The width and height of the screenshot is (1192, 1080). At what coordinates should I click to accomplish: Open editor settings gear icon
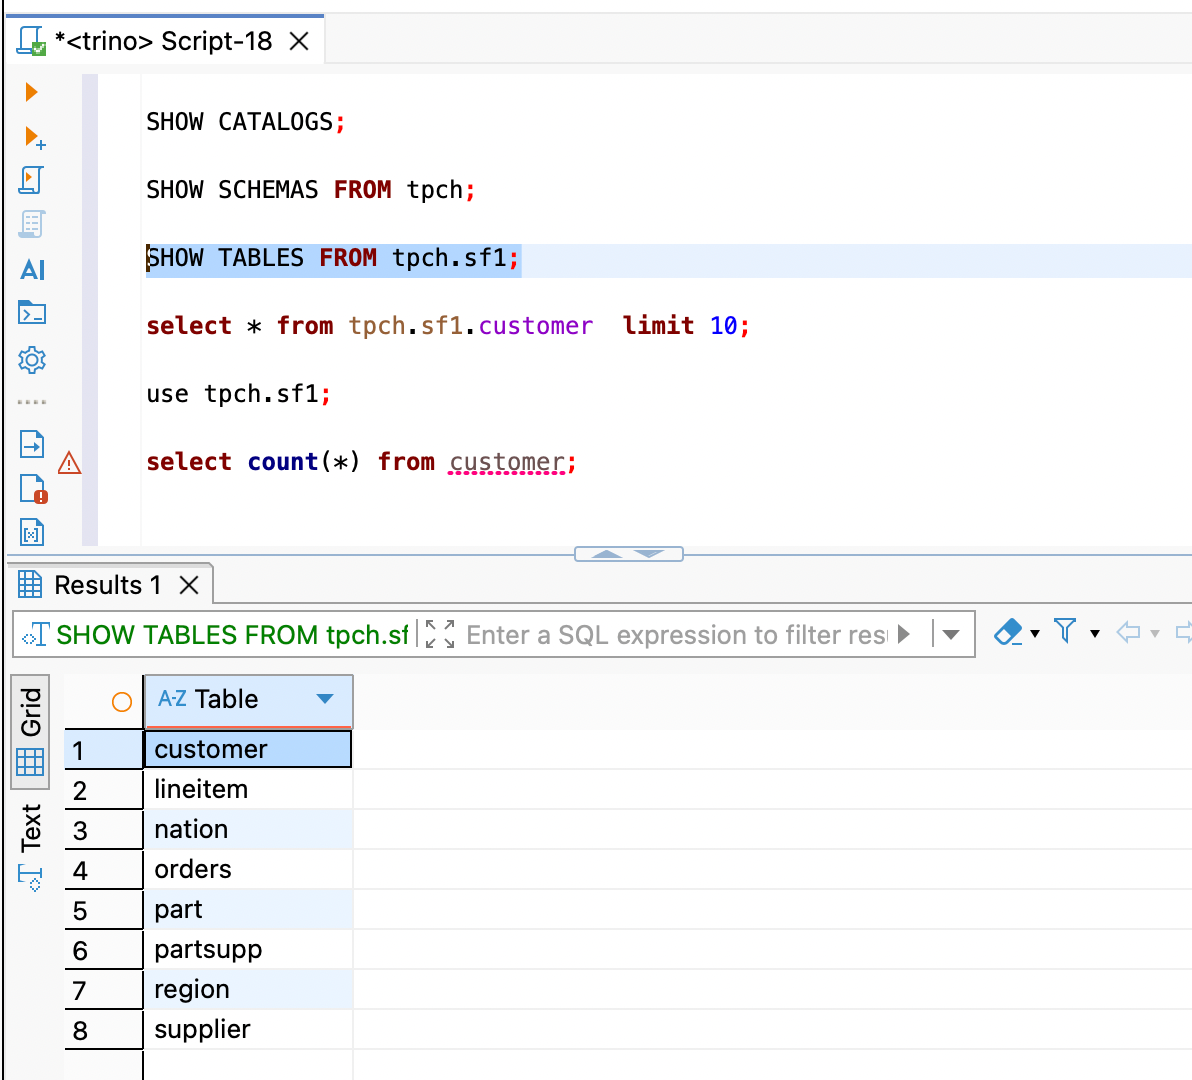click(32, 359)
